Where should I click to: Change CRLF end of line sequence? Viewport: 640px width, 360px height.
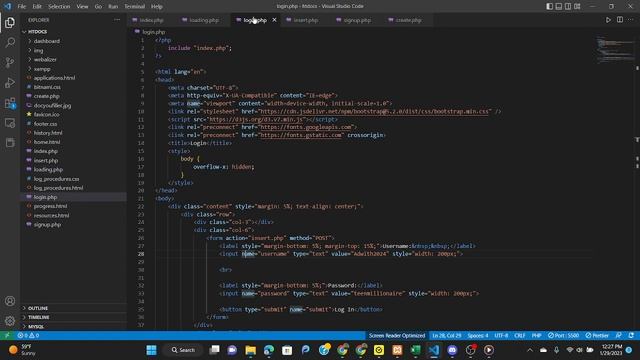(x=520, y=335)
